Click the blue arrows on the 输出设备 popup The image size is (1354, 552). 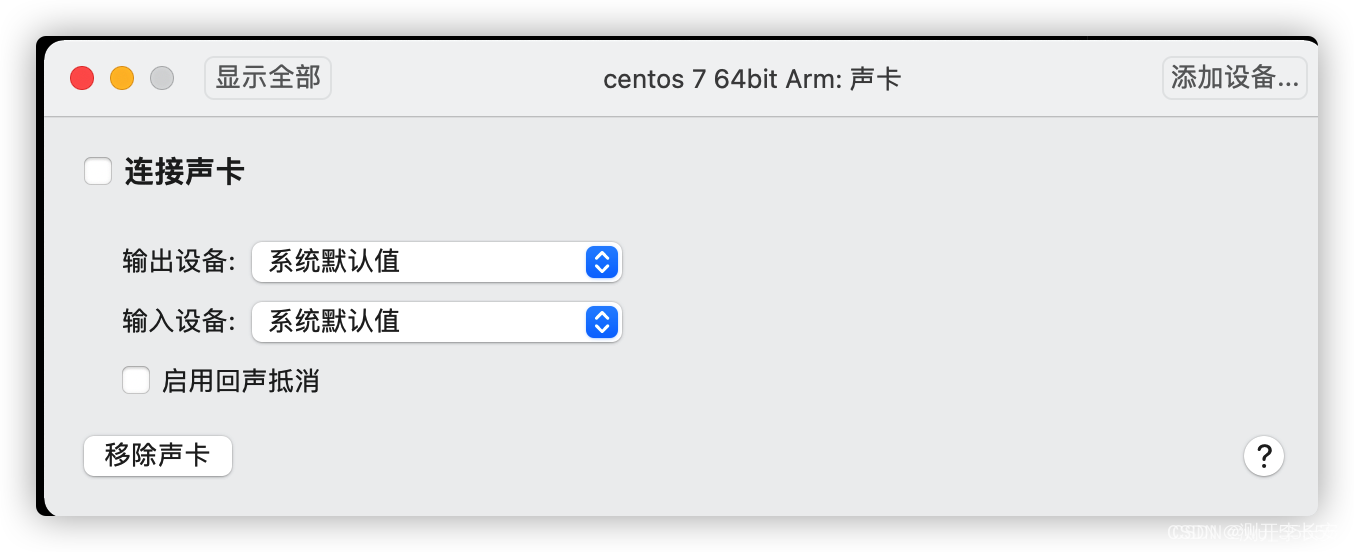[x=601, y=262]
